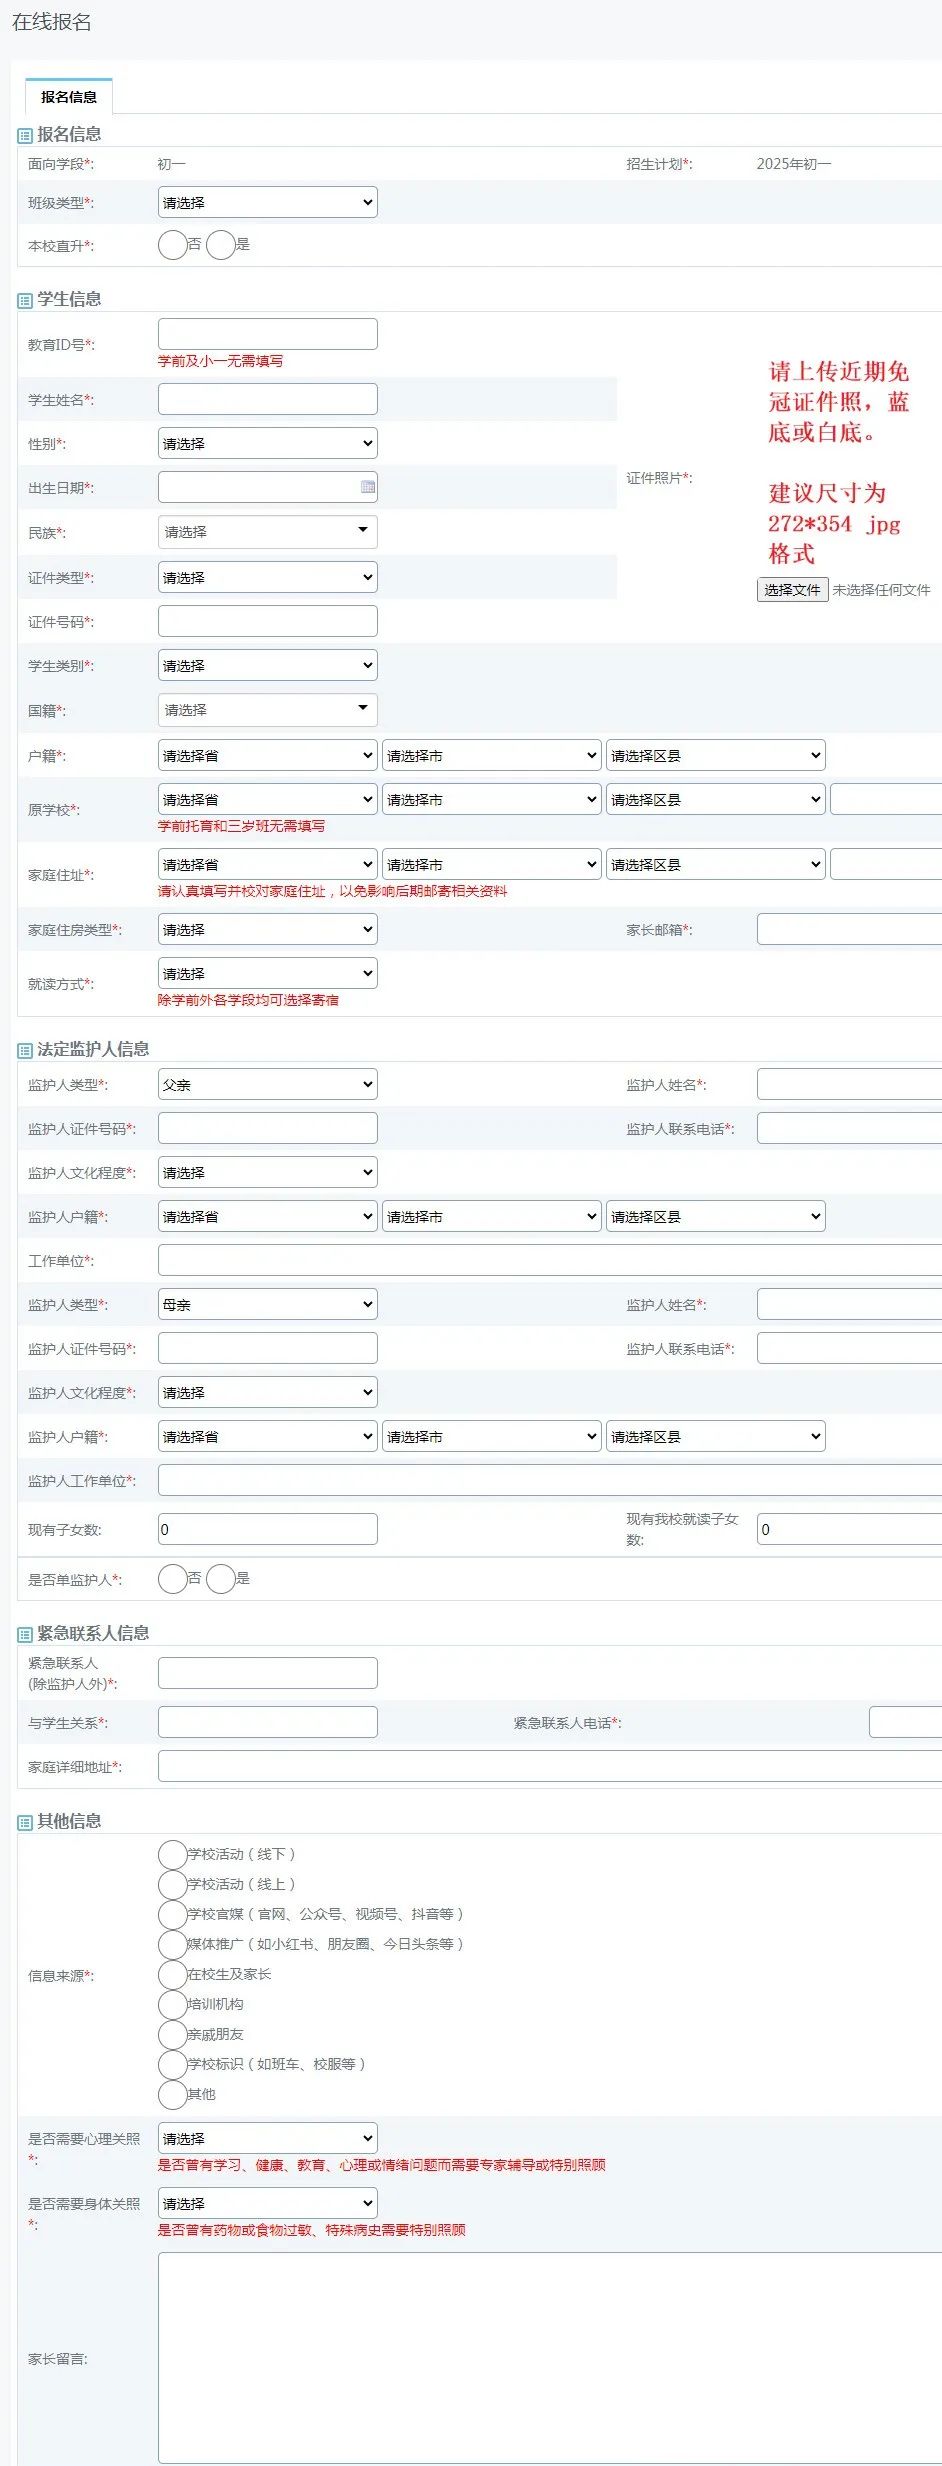
Task: Open the 是否需要心理关照 dropdown
Action: click(x=267, y=2139)
